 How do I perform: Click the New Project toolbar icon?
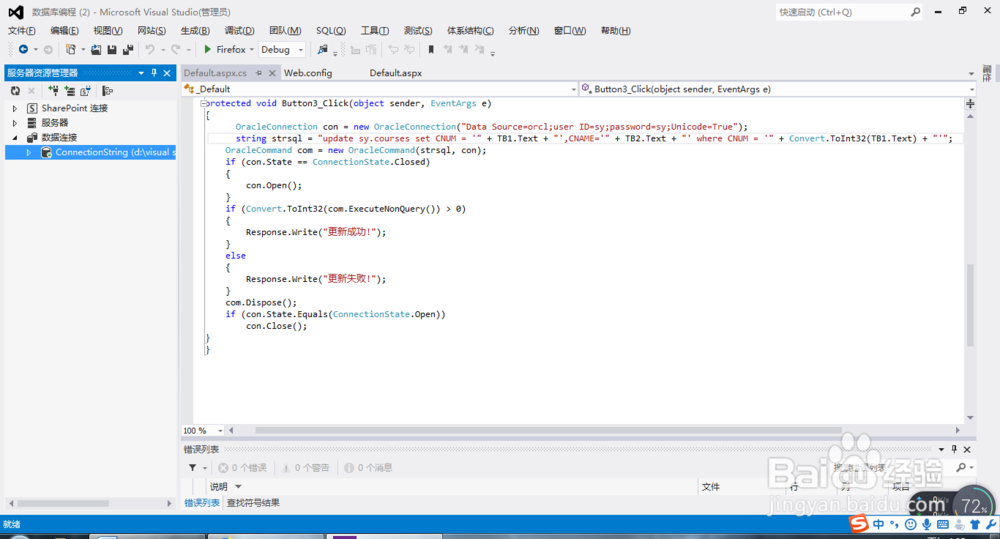tap(71, 49)
